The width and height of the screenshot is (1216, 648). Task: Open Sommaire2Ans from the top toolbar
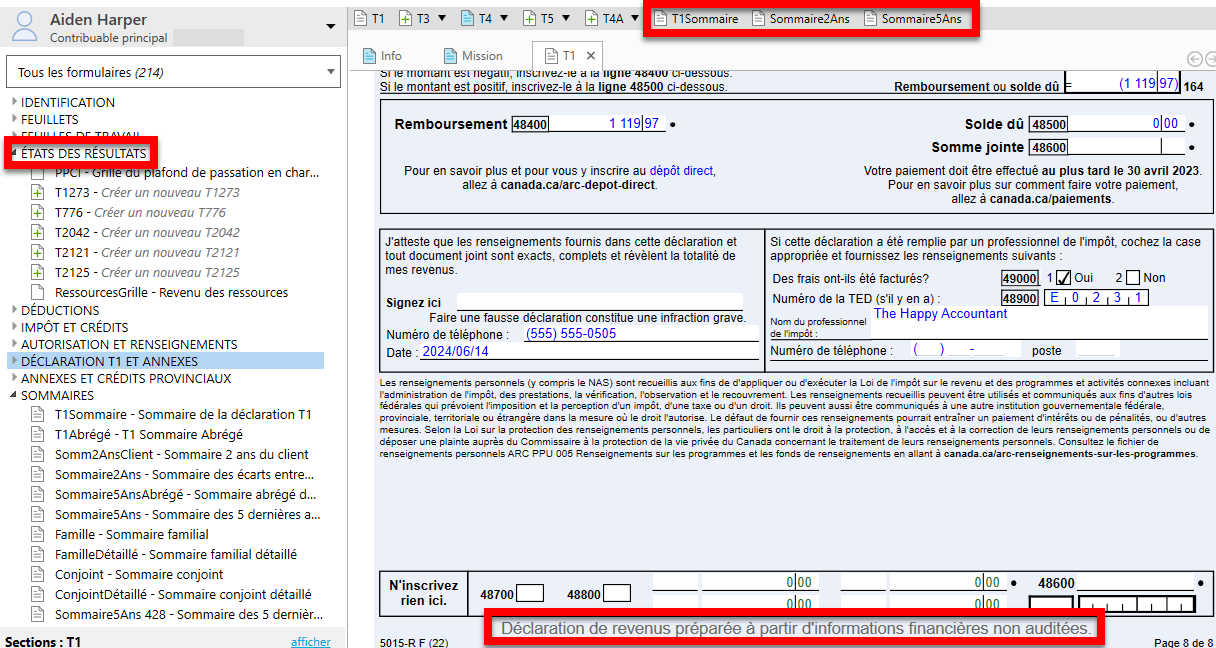802,18
